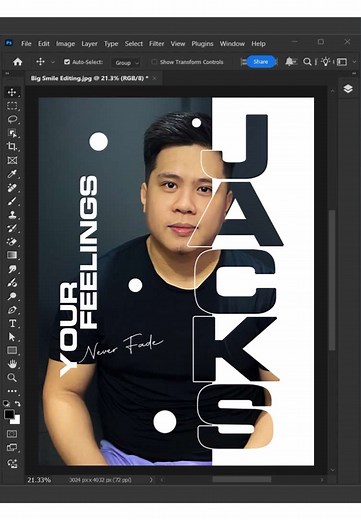Open the Edit Toolbar three-dots menu

[12, 391]
